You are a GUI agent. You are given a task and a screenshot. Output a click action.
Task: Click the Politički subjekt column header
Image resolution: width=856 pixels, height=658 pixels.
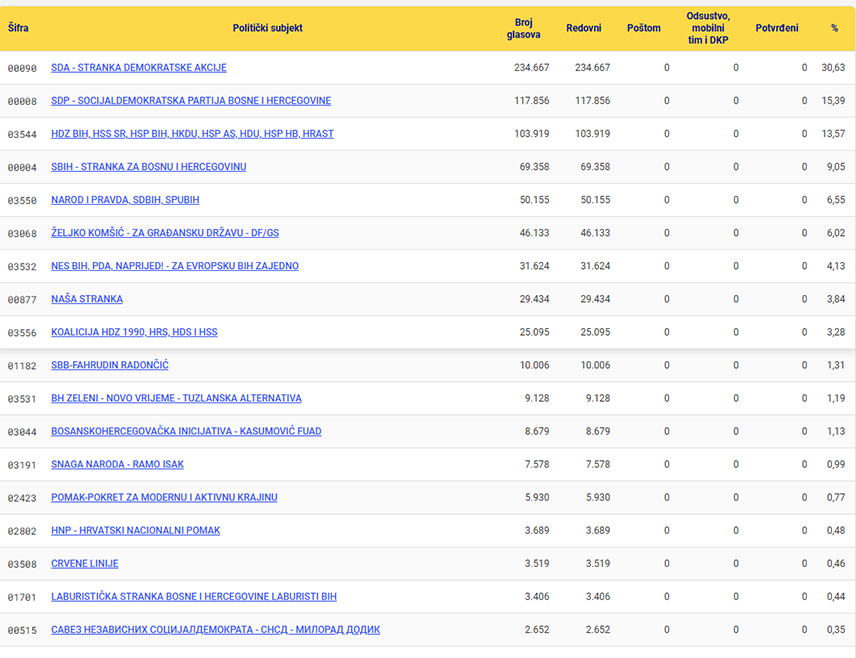point(268,28)
